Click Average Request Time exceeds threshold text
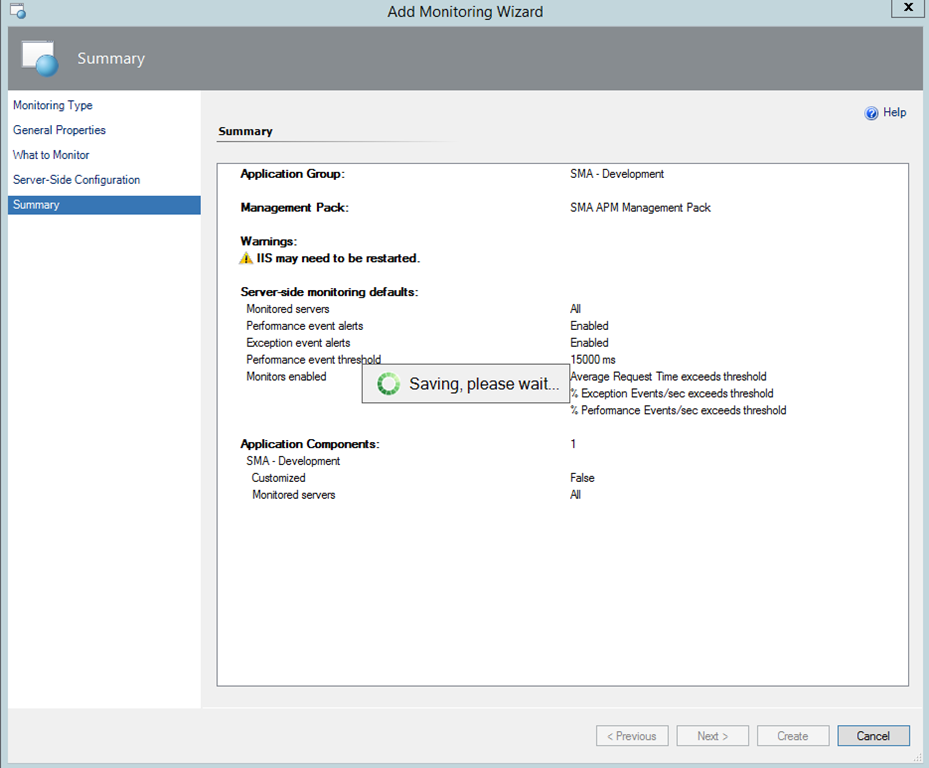The height and width of the screenshot is (768, 929). tap(668, 377)
